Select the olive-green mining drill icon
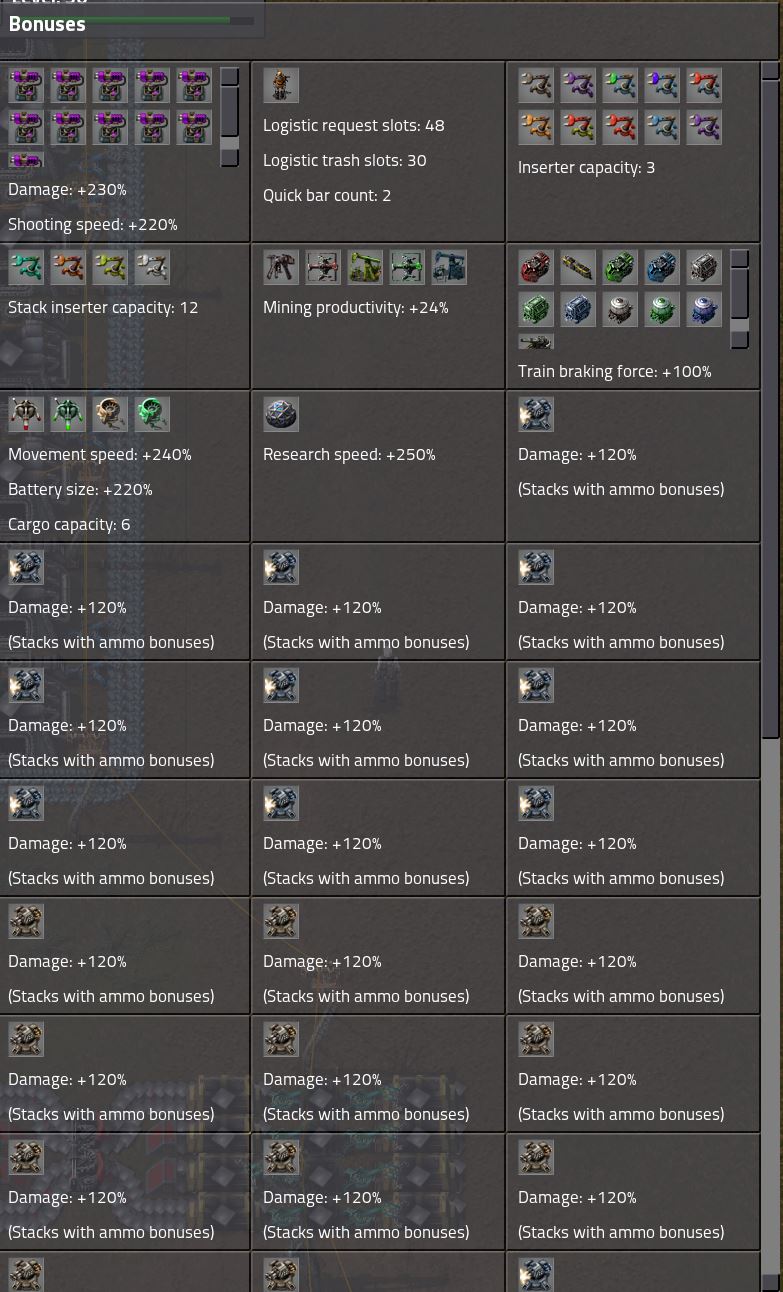Viewport: 783px width, 1292px height. (365, 268)
